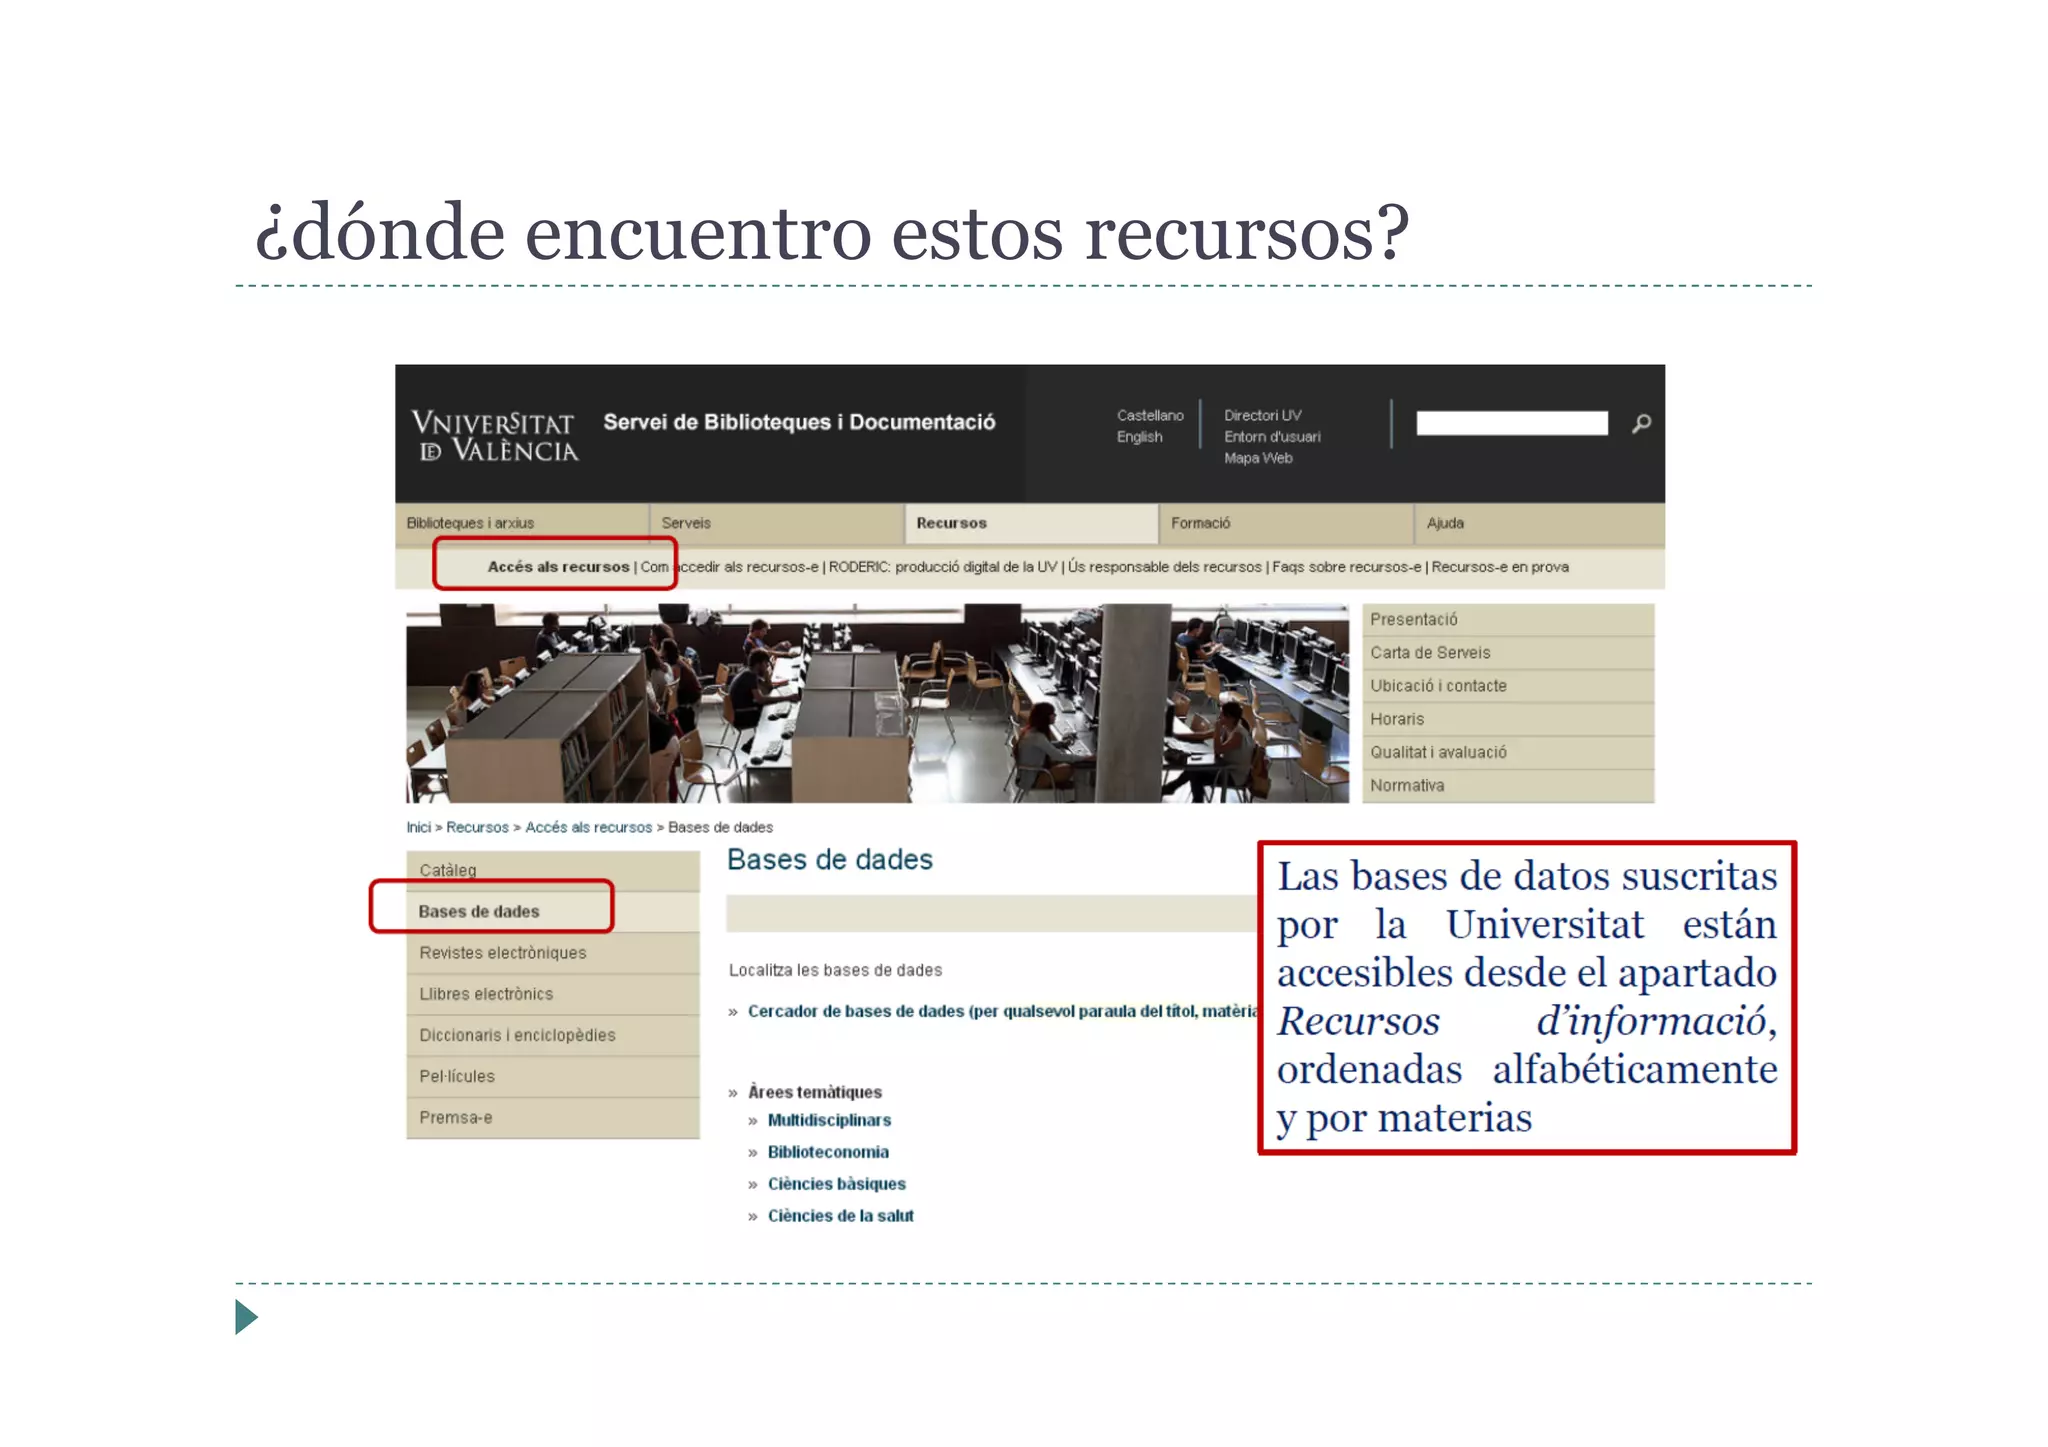Open Presentació in right sidebar
Image resolution: width=2048 pixels, height=1447 pixels.
tap(1508, 620)
